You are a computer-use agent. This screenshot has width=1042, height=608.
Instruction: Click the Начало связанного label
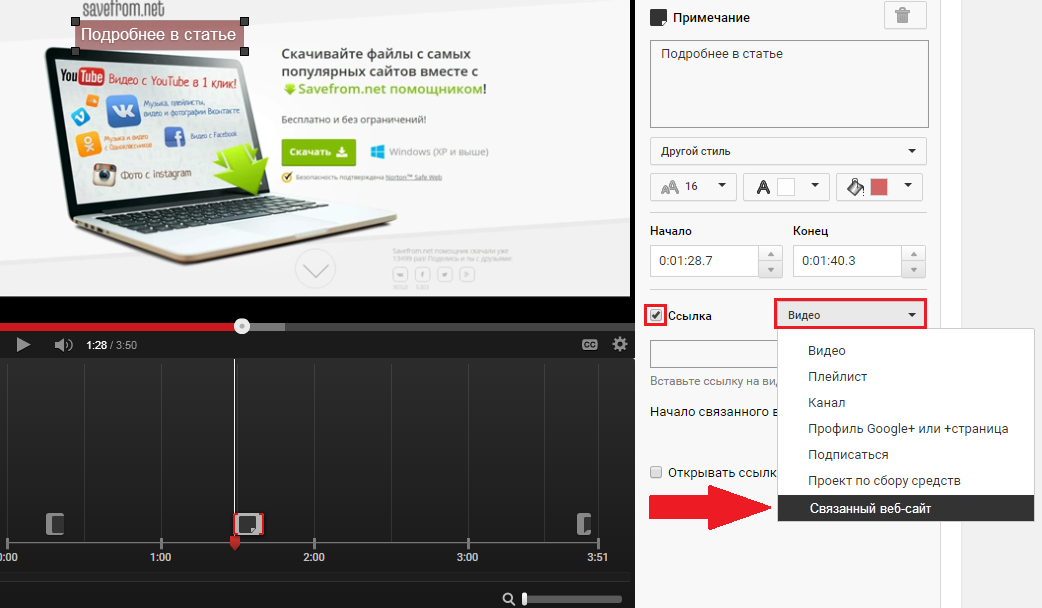(713, 412)
